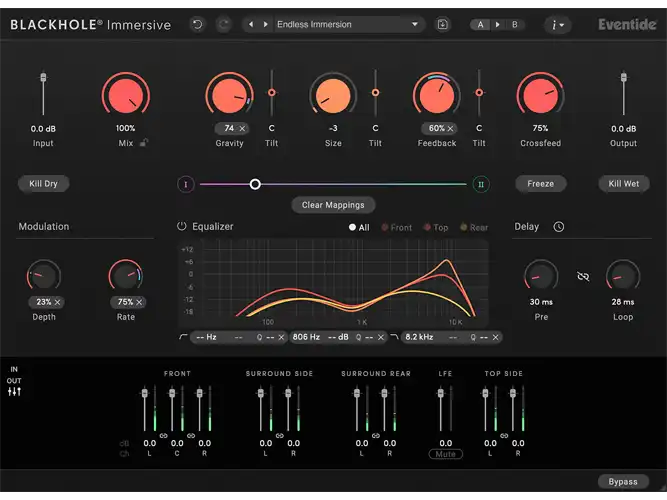Click the Crossfeed knob

pos(540,95)
